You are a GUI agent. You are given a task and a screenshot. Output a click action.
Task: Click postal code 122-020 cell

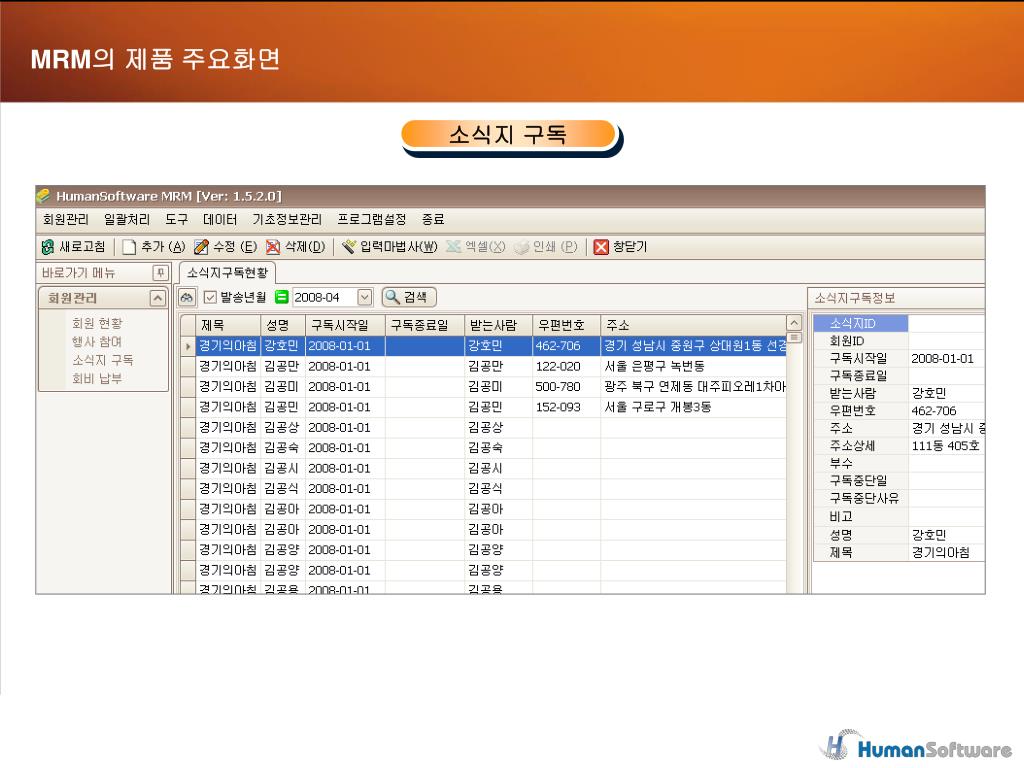coord(566,366)
